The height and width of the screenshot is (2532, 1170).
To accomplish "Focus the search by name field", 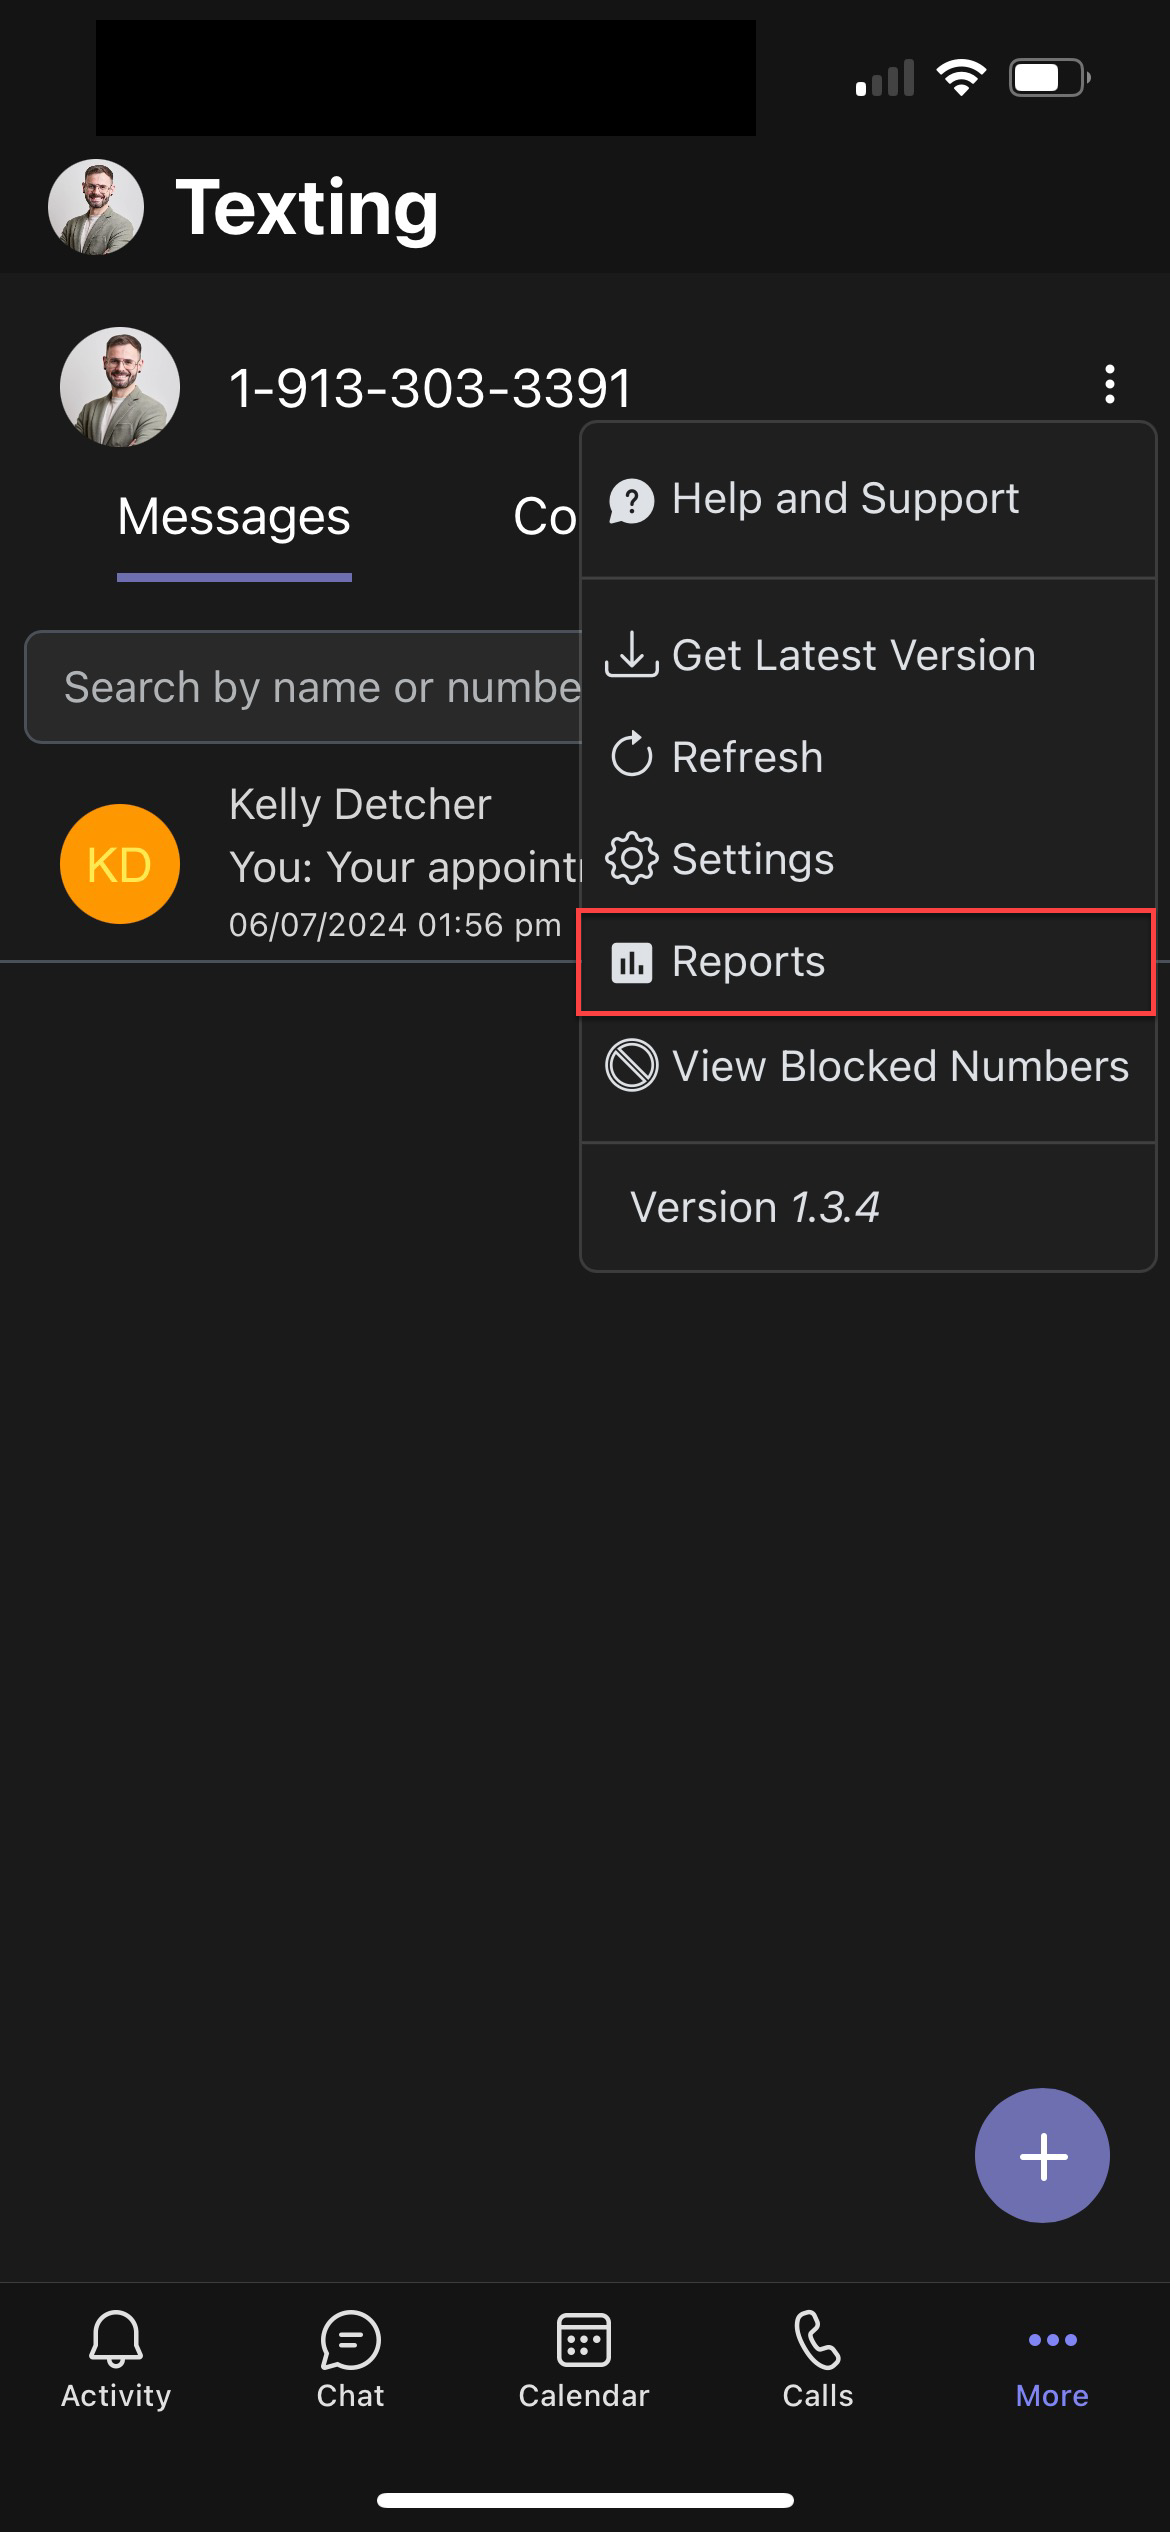I will [300, 687].
